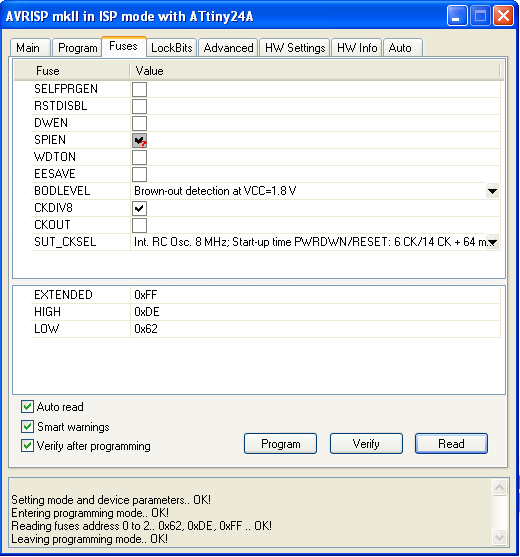Viewport: 520px width, 557px height.
Task: Click the Read fuses button
Action: 451,444
